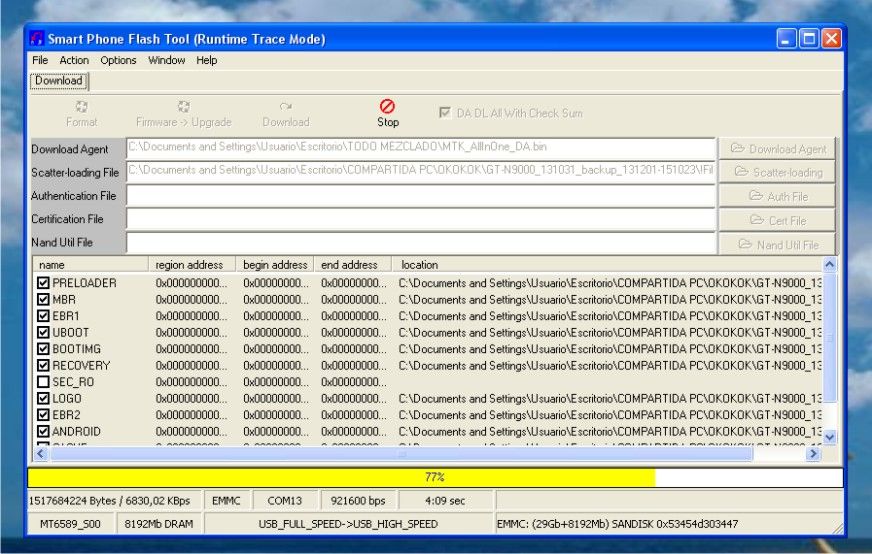Screen dimensions: 872x554
Task: Open the Options menu
Action: [118, 60]
